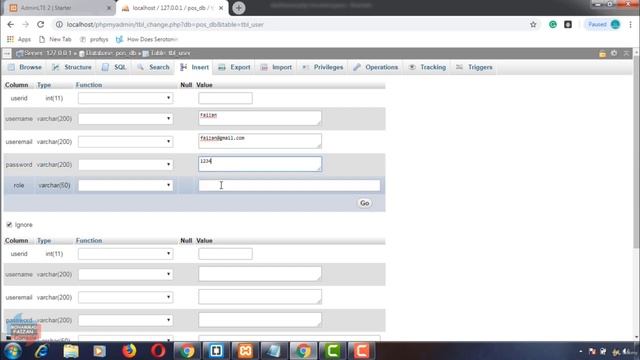Open the red Camtasia recorder icon in taskbar
640x360 pixels.
361,351
